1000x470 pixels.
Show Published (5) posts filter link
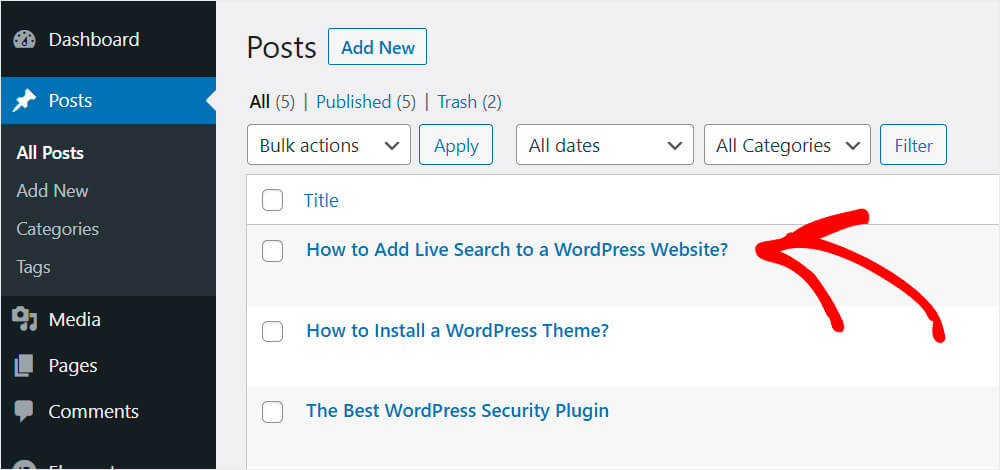tap(366, 102)
